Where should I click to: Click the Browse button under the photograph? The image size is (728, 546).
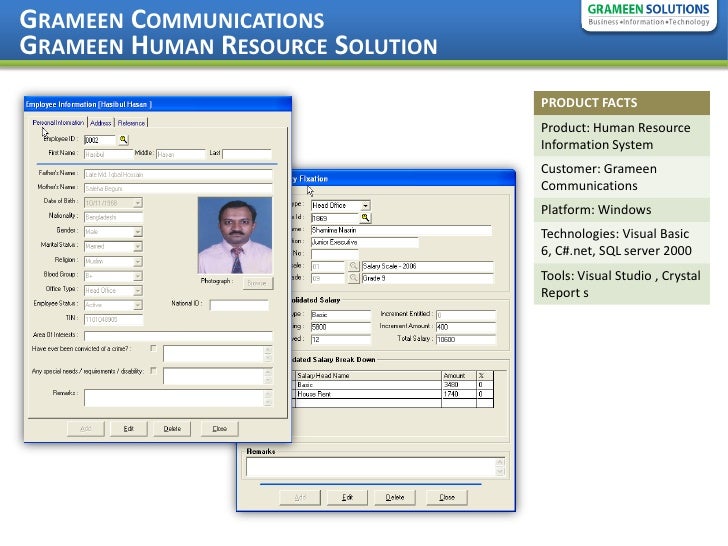(258, 283)
